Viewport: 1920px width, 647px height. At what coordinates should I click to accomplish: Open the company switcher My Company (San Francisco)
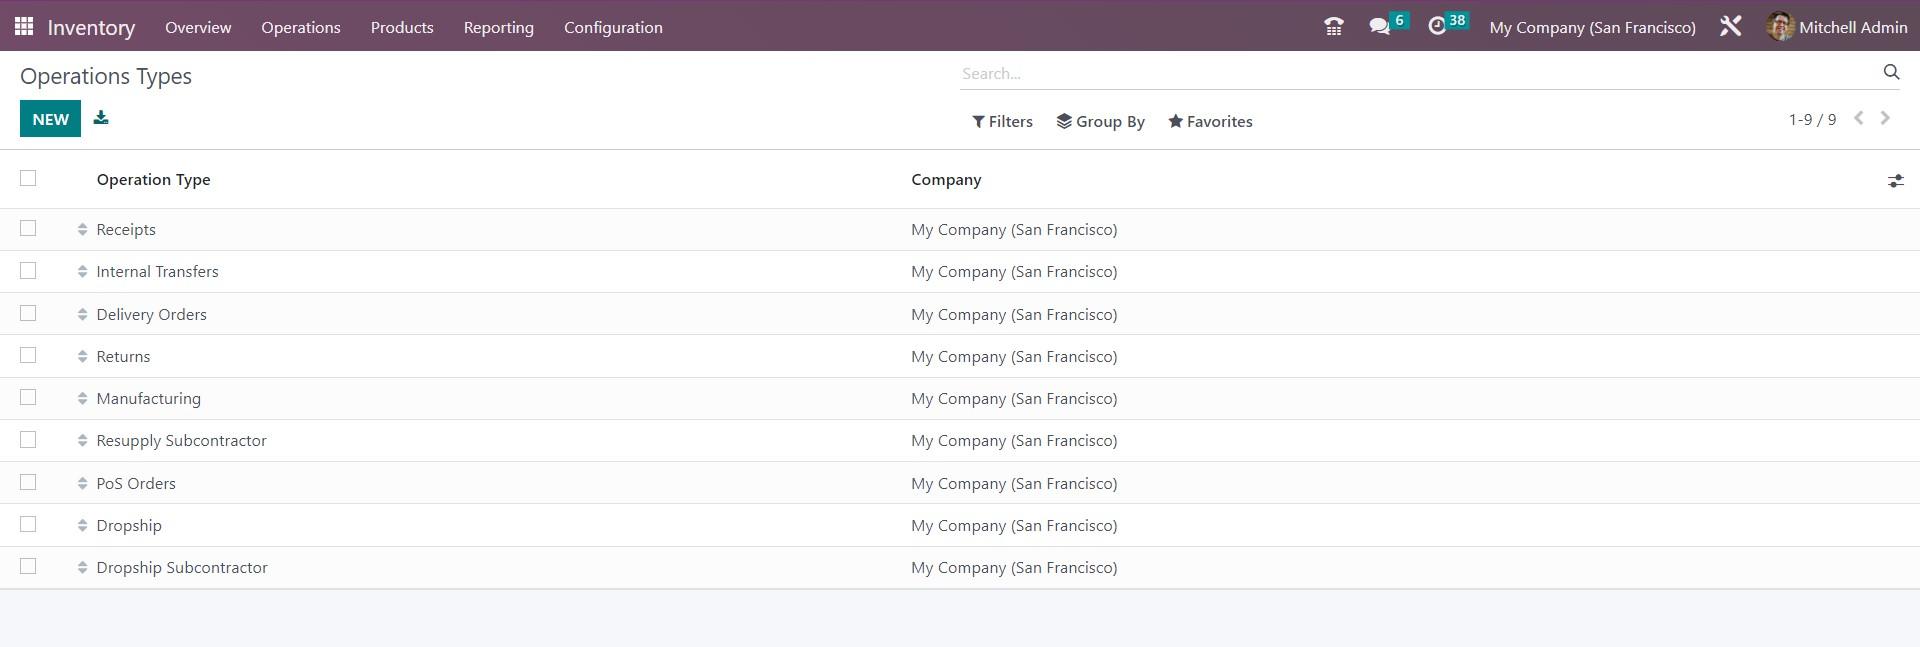click(x=1592, y=27)
